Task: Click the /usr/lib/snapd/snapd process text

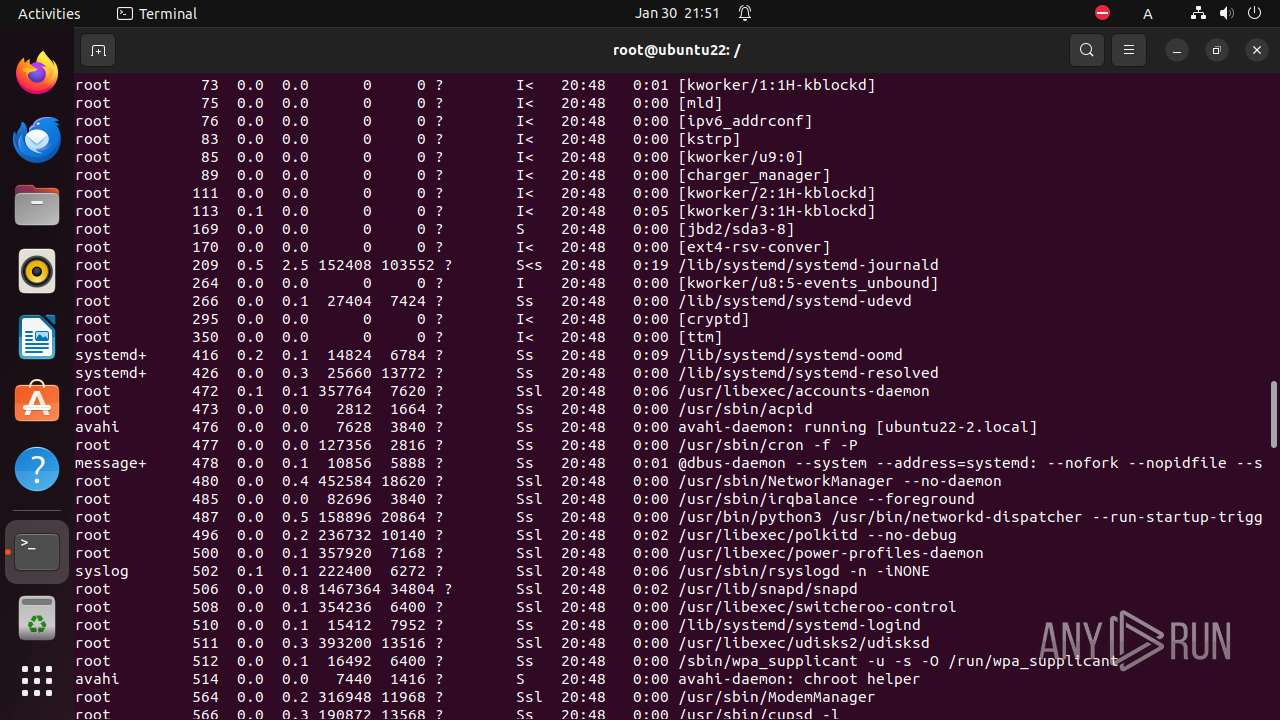Action: tap(768, 589)
